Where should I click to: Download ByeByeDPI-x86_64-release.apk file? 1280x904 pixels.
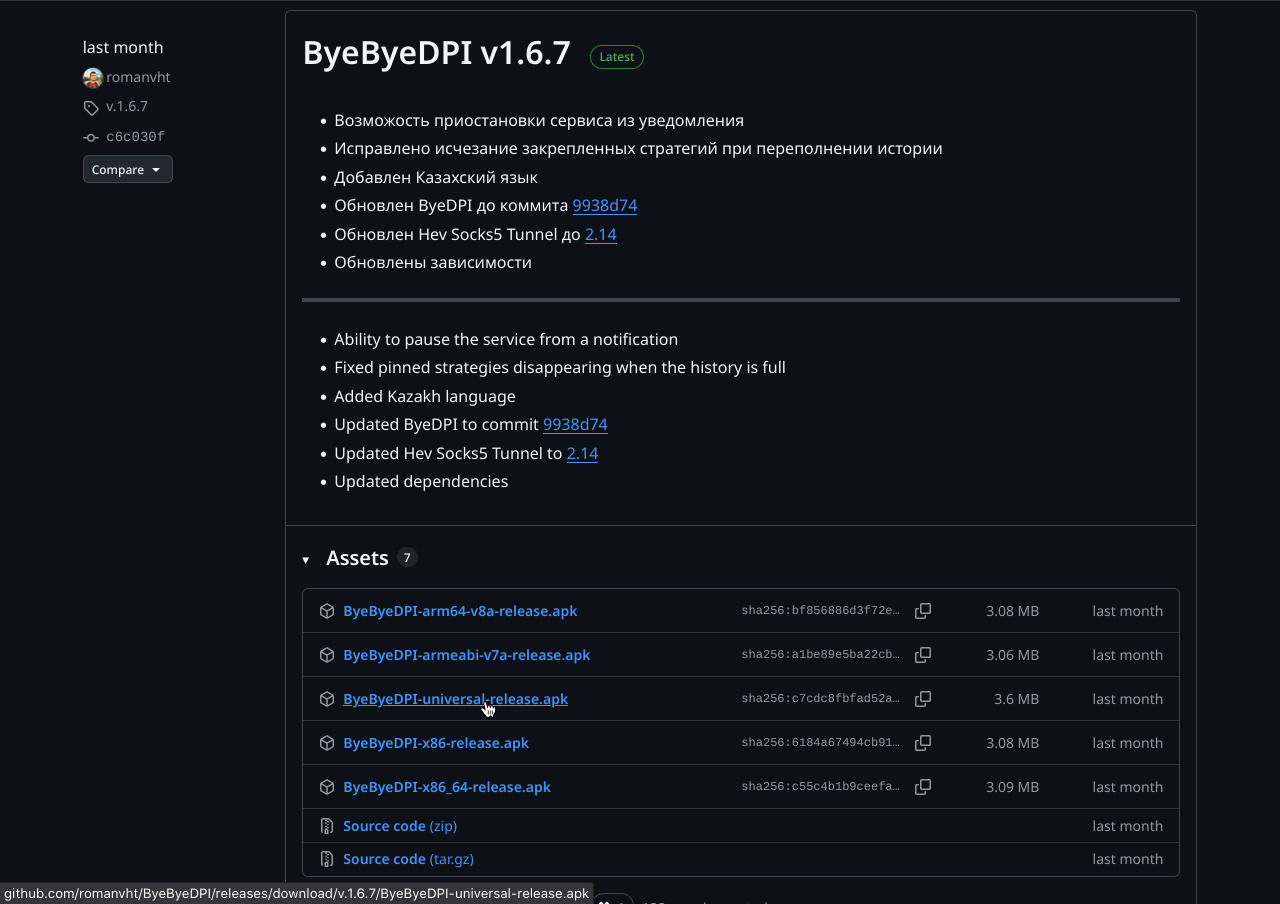pos(446,787)
